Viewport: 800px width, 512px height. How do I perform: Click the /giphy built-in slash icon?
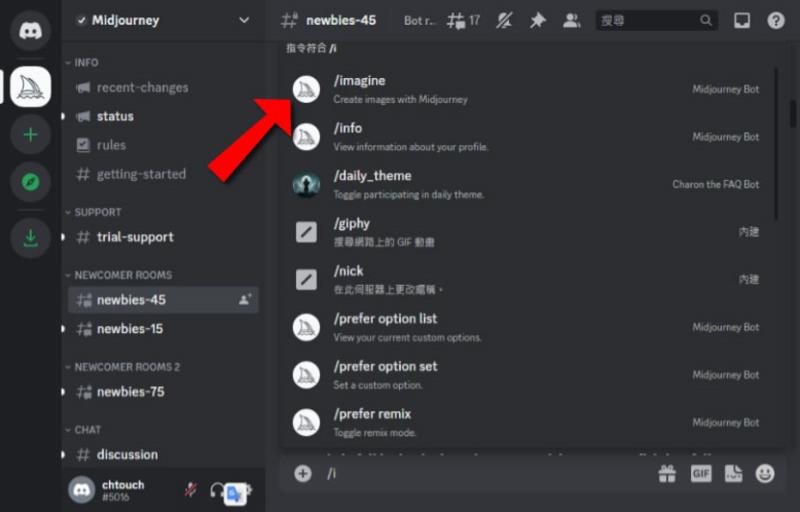tap(306, 232)
